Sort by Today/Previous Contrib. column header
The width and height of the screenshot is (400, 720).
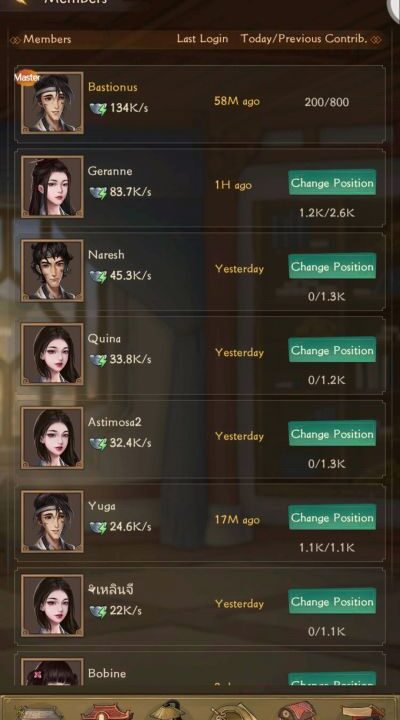click(304, 39)
